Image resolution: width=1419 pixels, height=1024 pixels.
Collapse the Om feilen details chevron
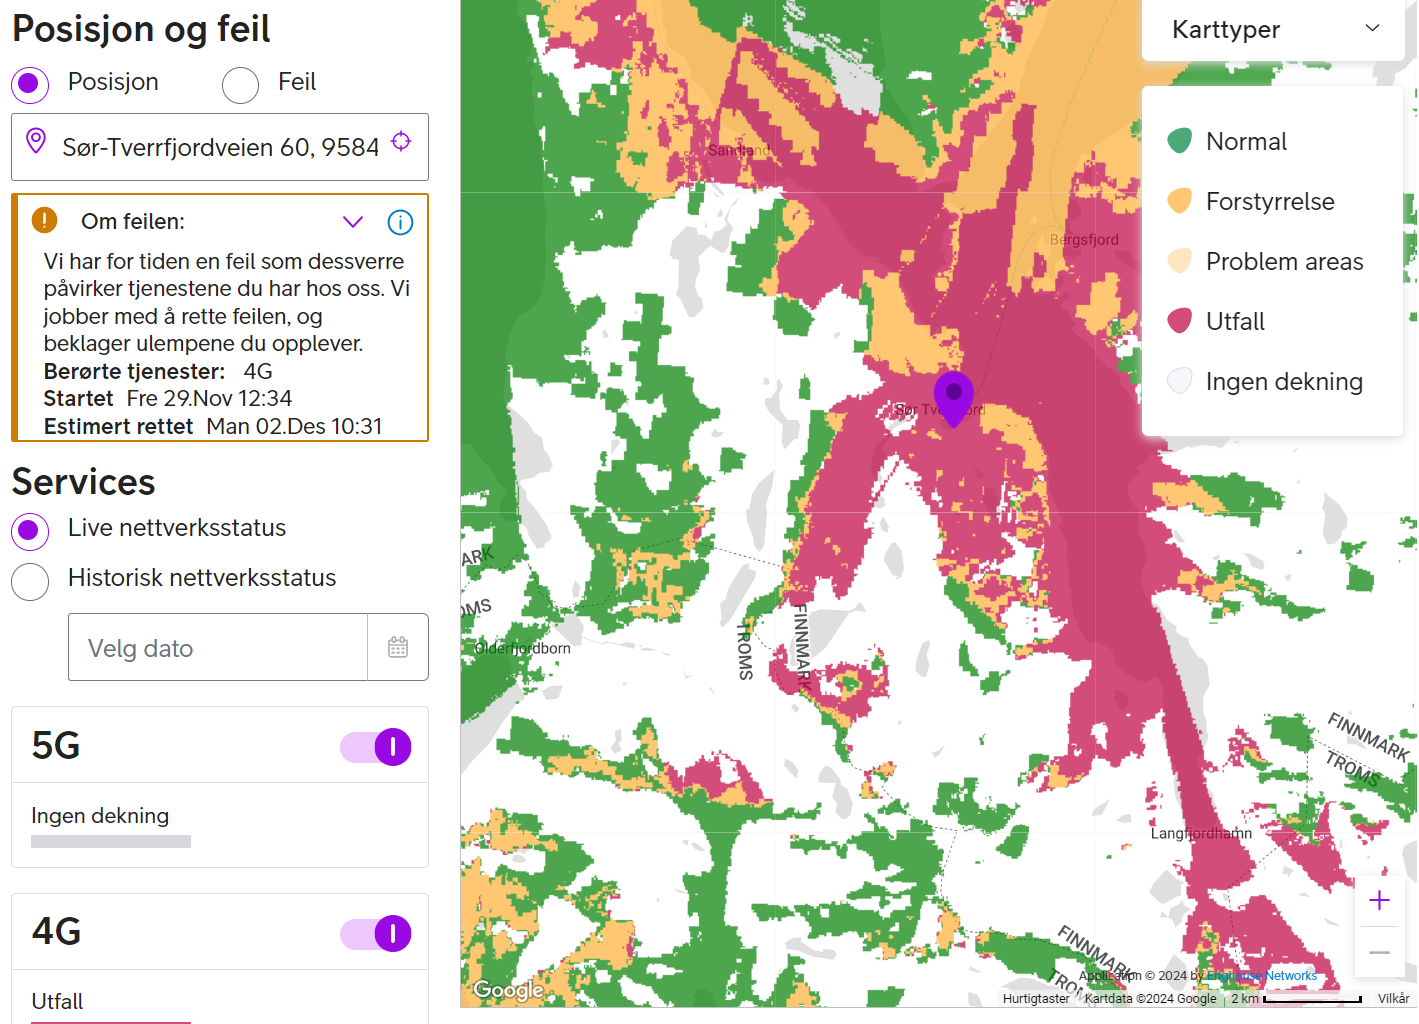click(353, 222)
